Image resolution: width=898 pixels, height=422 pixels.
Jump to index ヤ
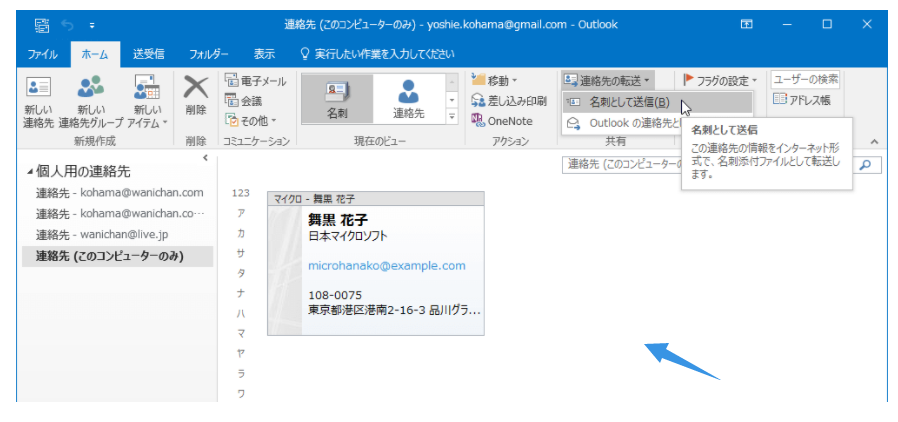point(241,353)
